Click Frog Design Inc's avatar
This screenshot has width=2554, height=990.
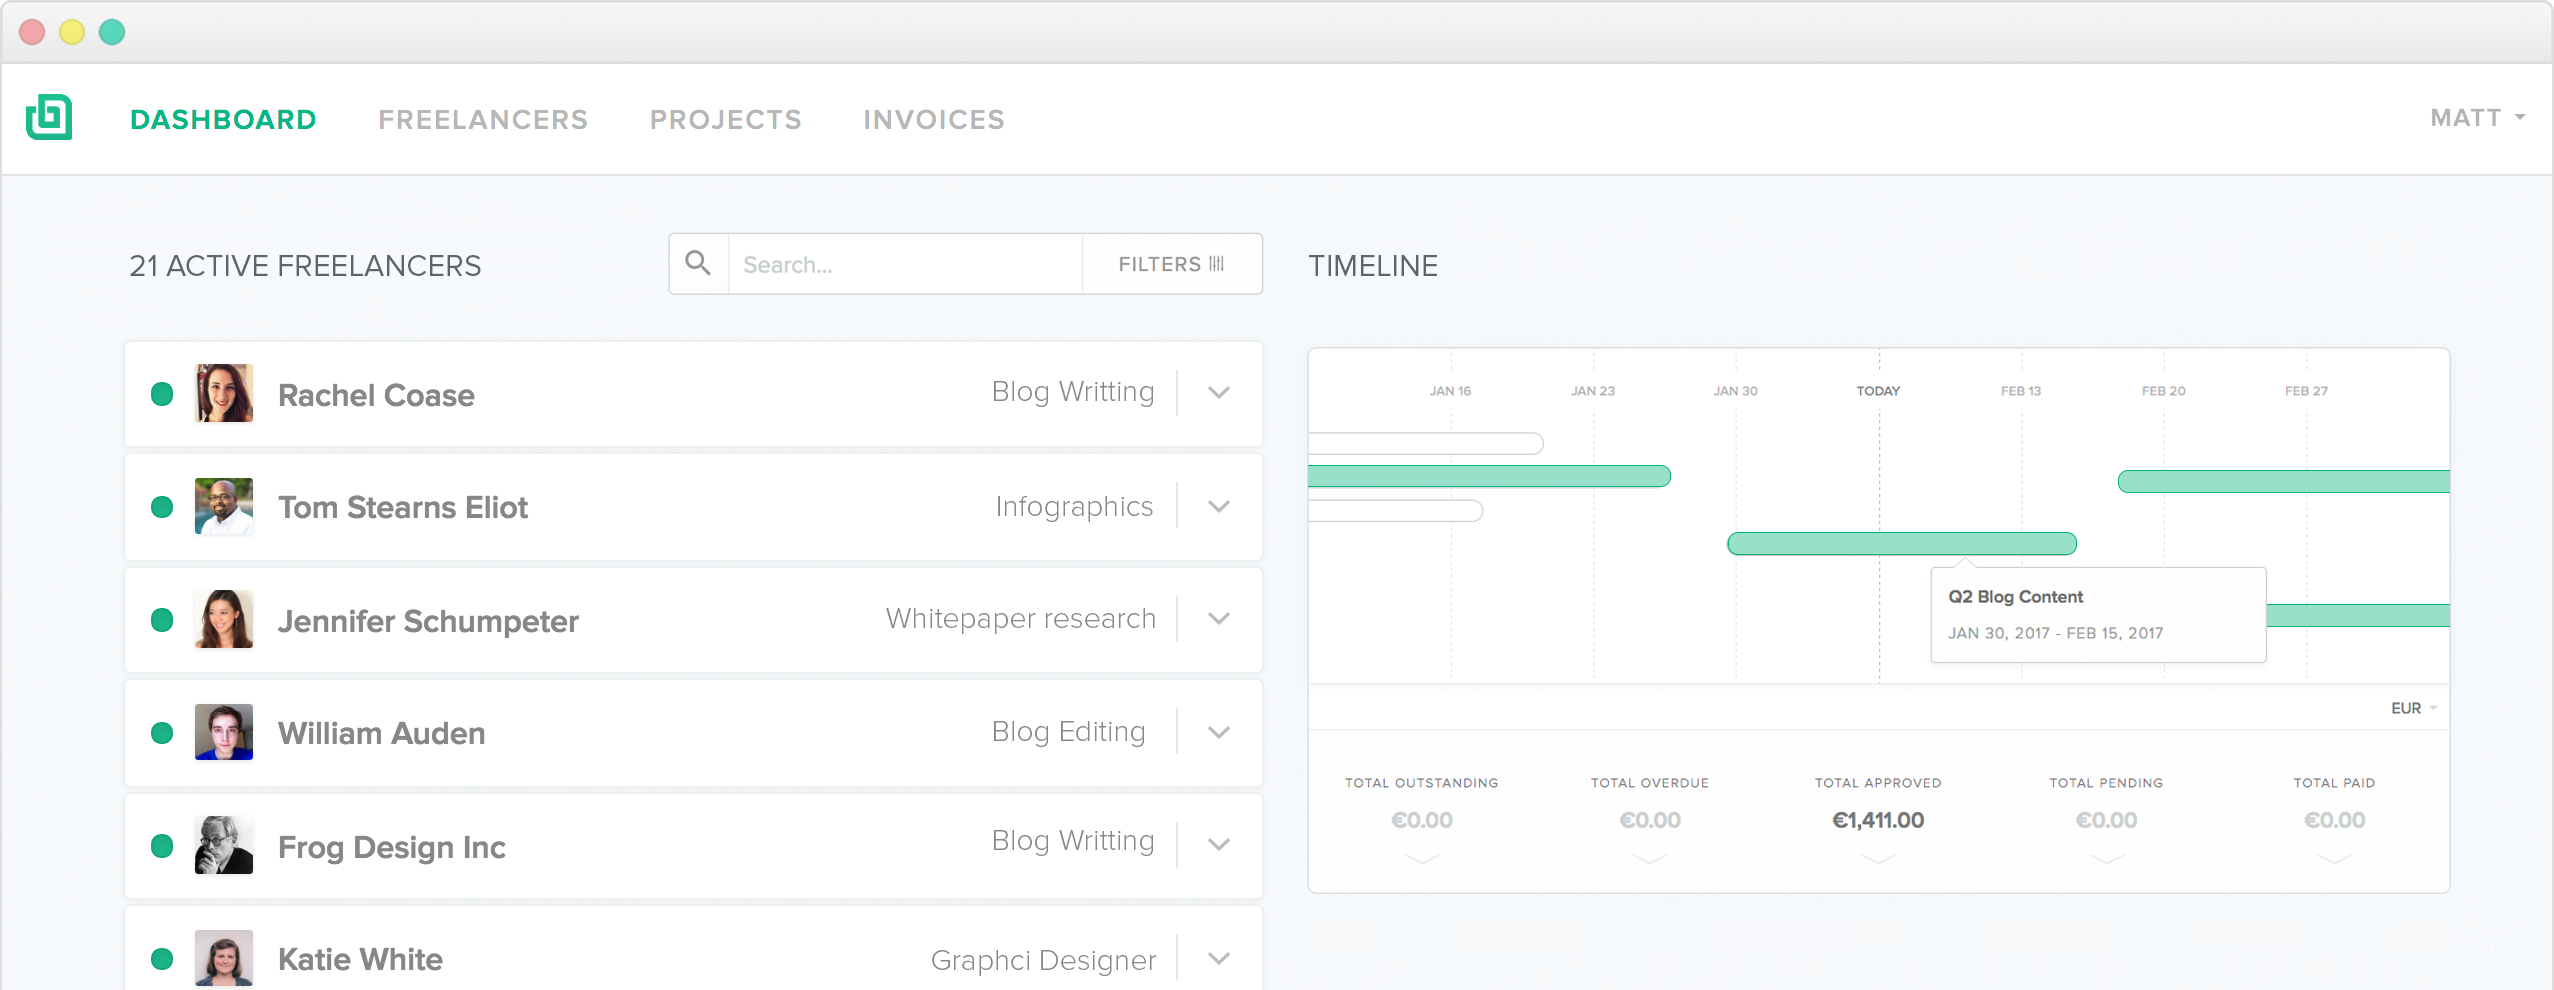click(x=224, y=846)
